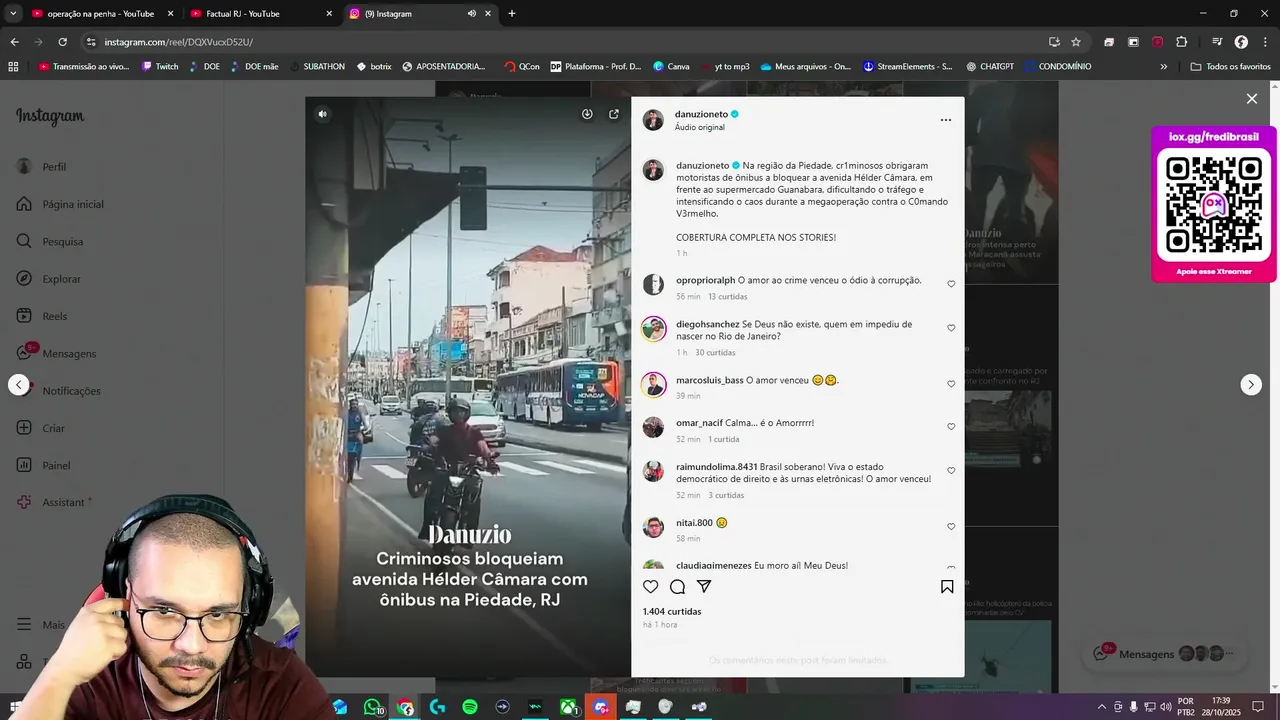
Task: Mute the Instagram tab audio icon
Action: pyautogui.click(x=471, y=14)
